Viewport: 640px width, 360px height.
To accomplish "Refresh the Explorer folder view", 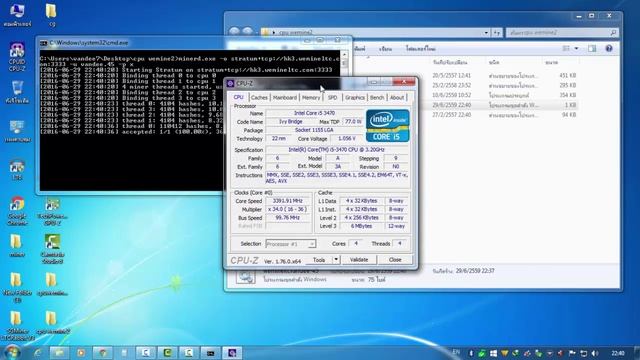I will [497, 33].
